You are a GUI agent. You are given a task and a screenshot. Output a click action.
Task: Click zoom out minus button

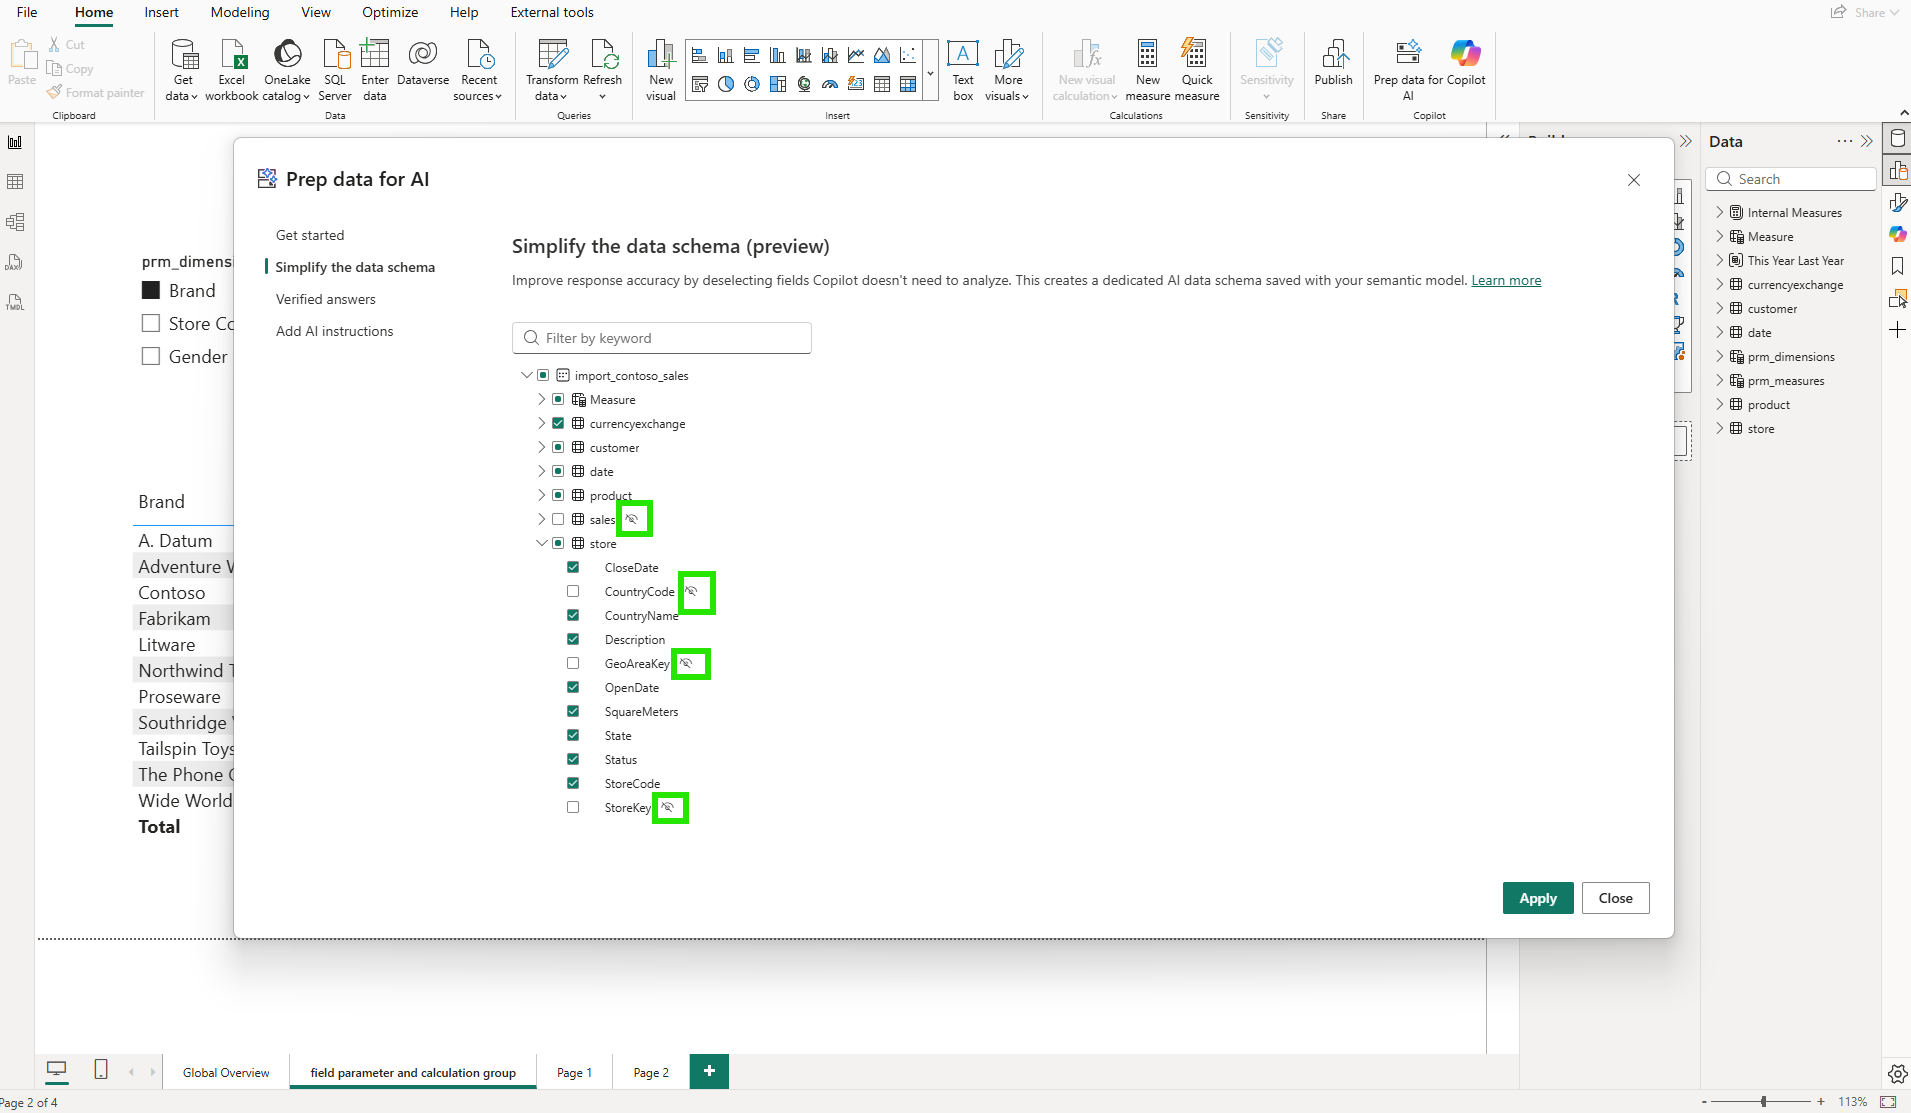[1704, 1101]
